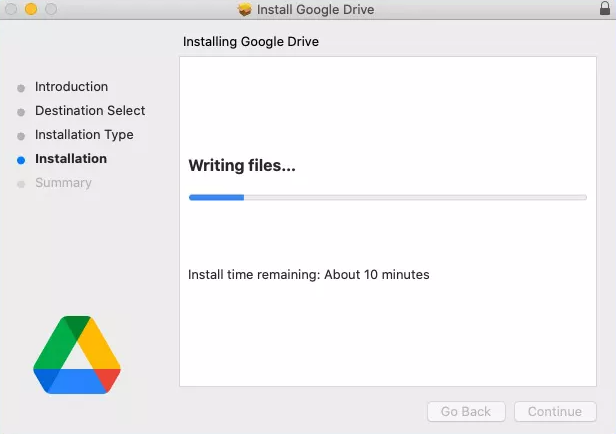Click the Destination Select step bullet

tap(21, 112)
